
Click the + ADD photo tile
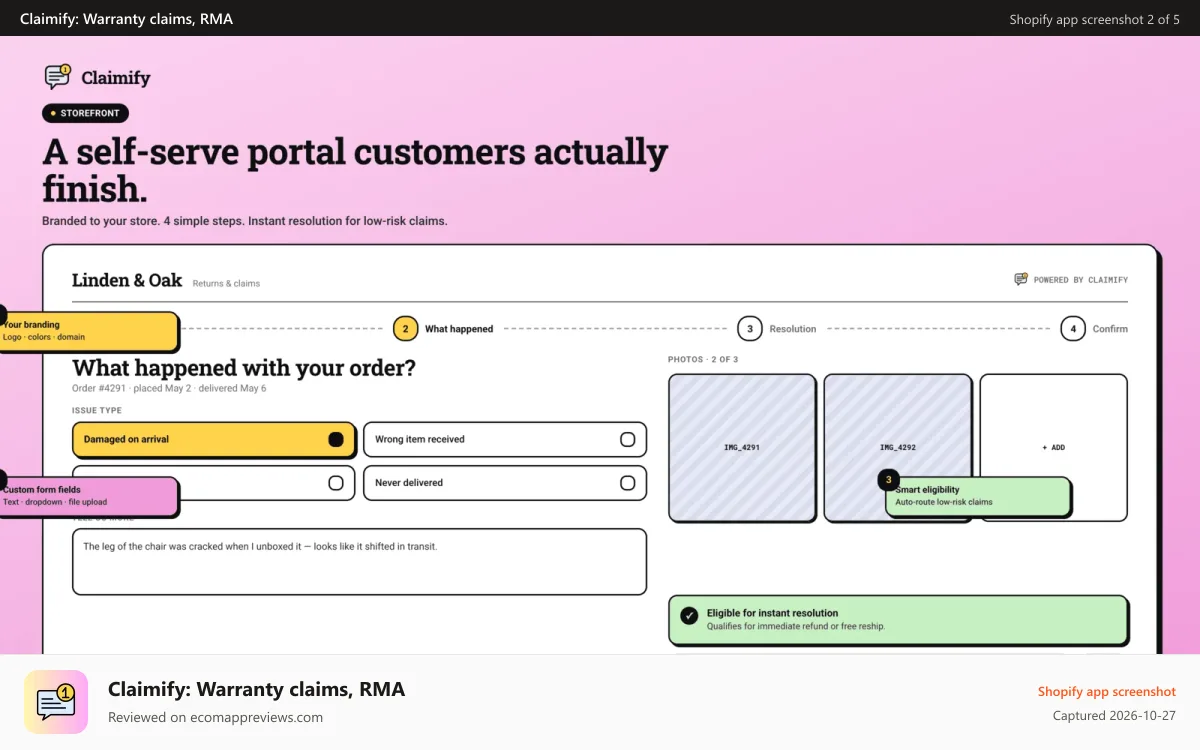coord(1053,447)
